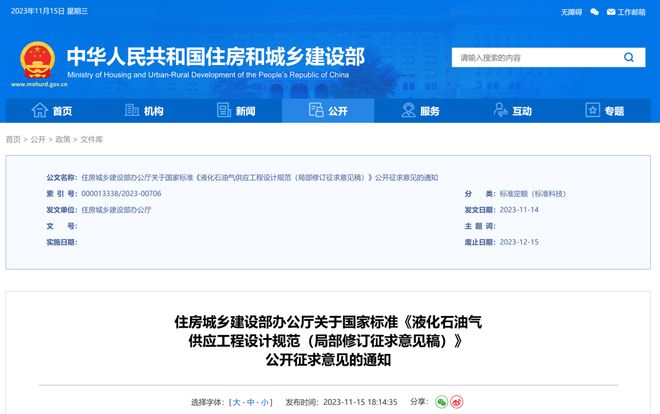The height and width of the screenshot is (414, 660).
Task: Open the 互动 navigation tab
Action: click(512, 111)
